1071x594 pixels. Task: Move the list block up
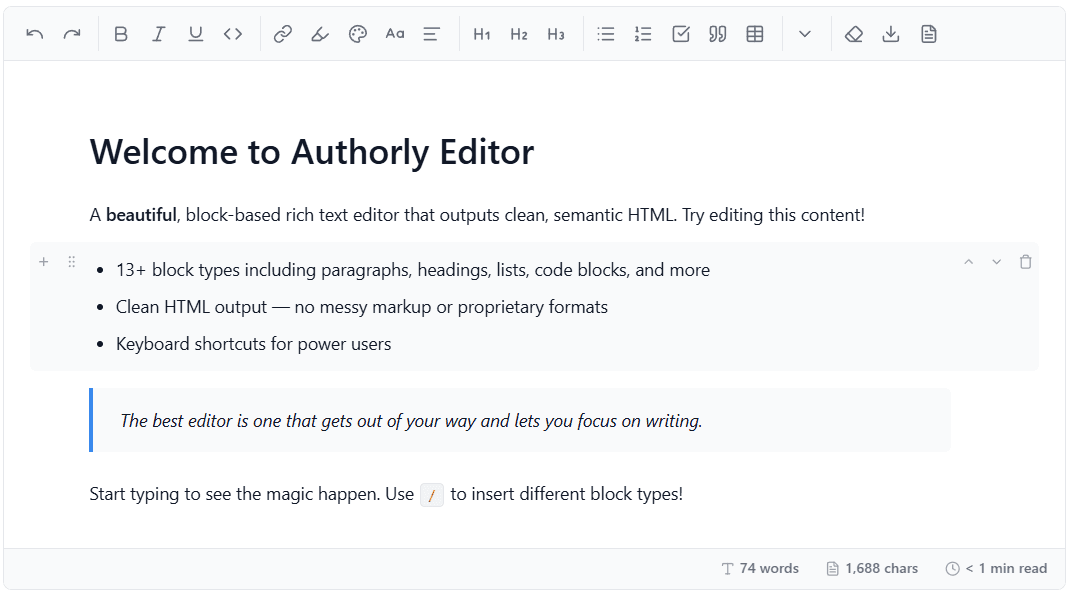969,261
